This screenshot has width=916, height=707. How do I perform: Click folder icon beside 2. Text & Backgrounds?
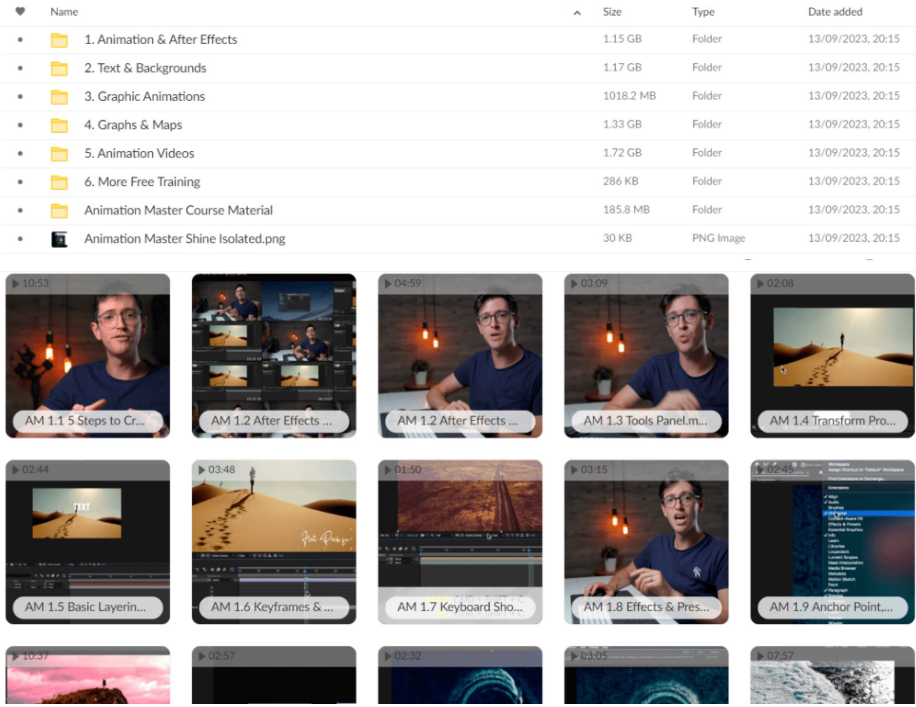tap(59, 68)
